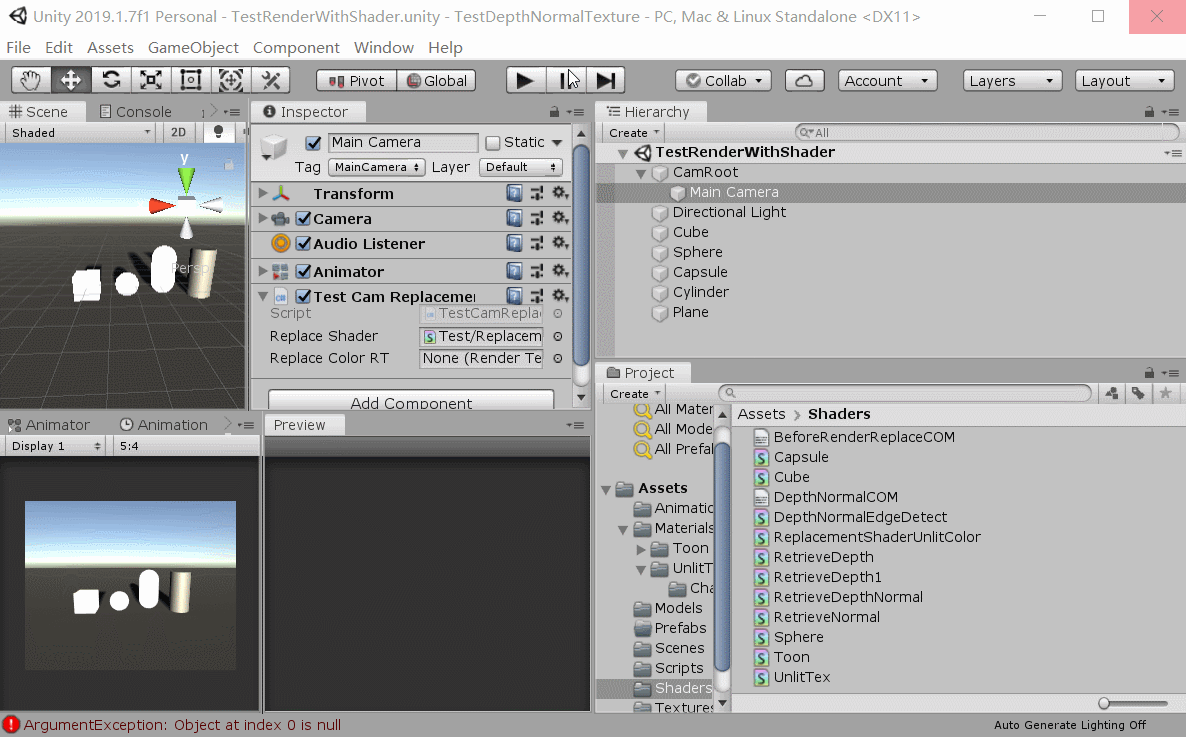
Task: Select the Move tool
Action: pos(71,80)
